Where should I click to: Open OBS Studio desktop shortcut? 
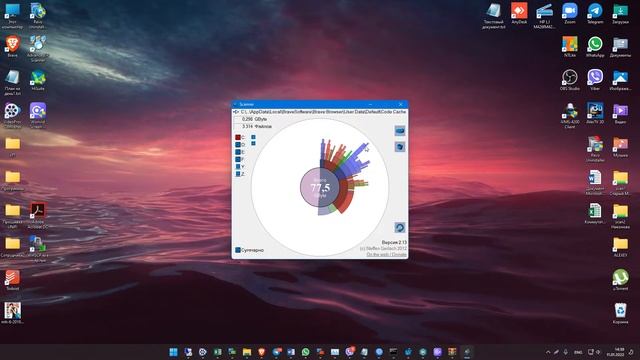570,80
